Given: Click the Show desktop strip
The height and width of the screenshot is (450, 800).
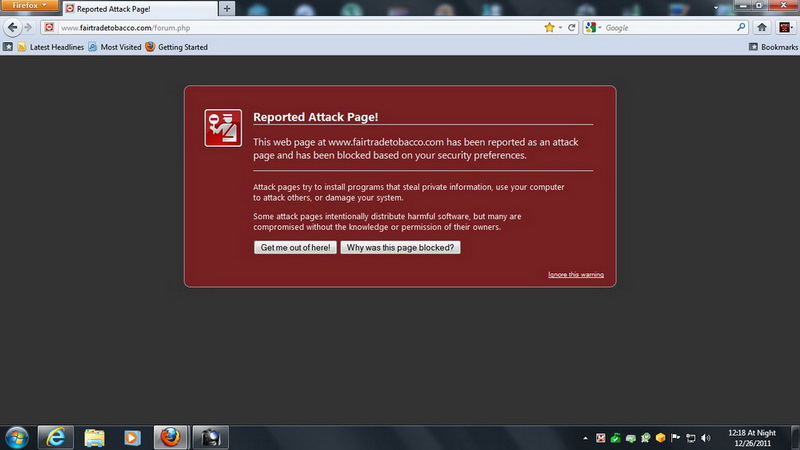Looking at the screenshot, I should (x=795, y=438).
